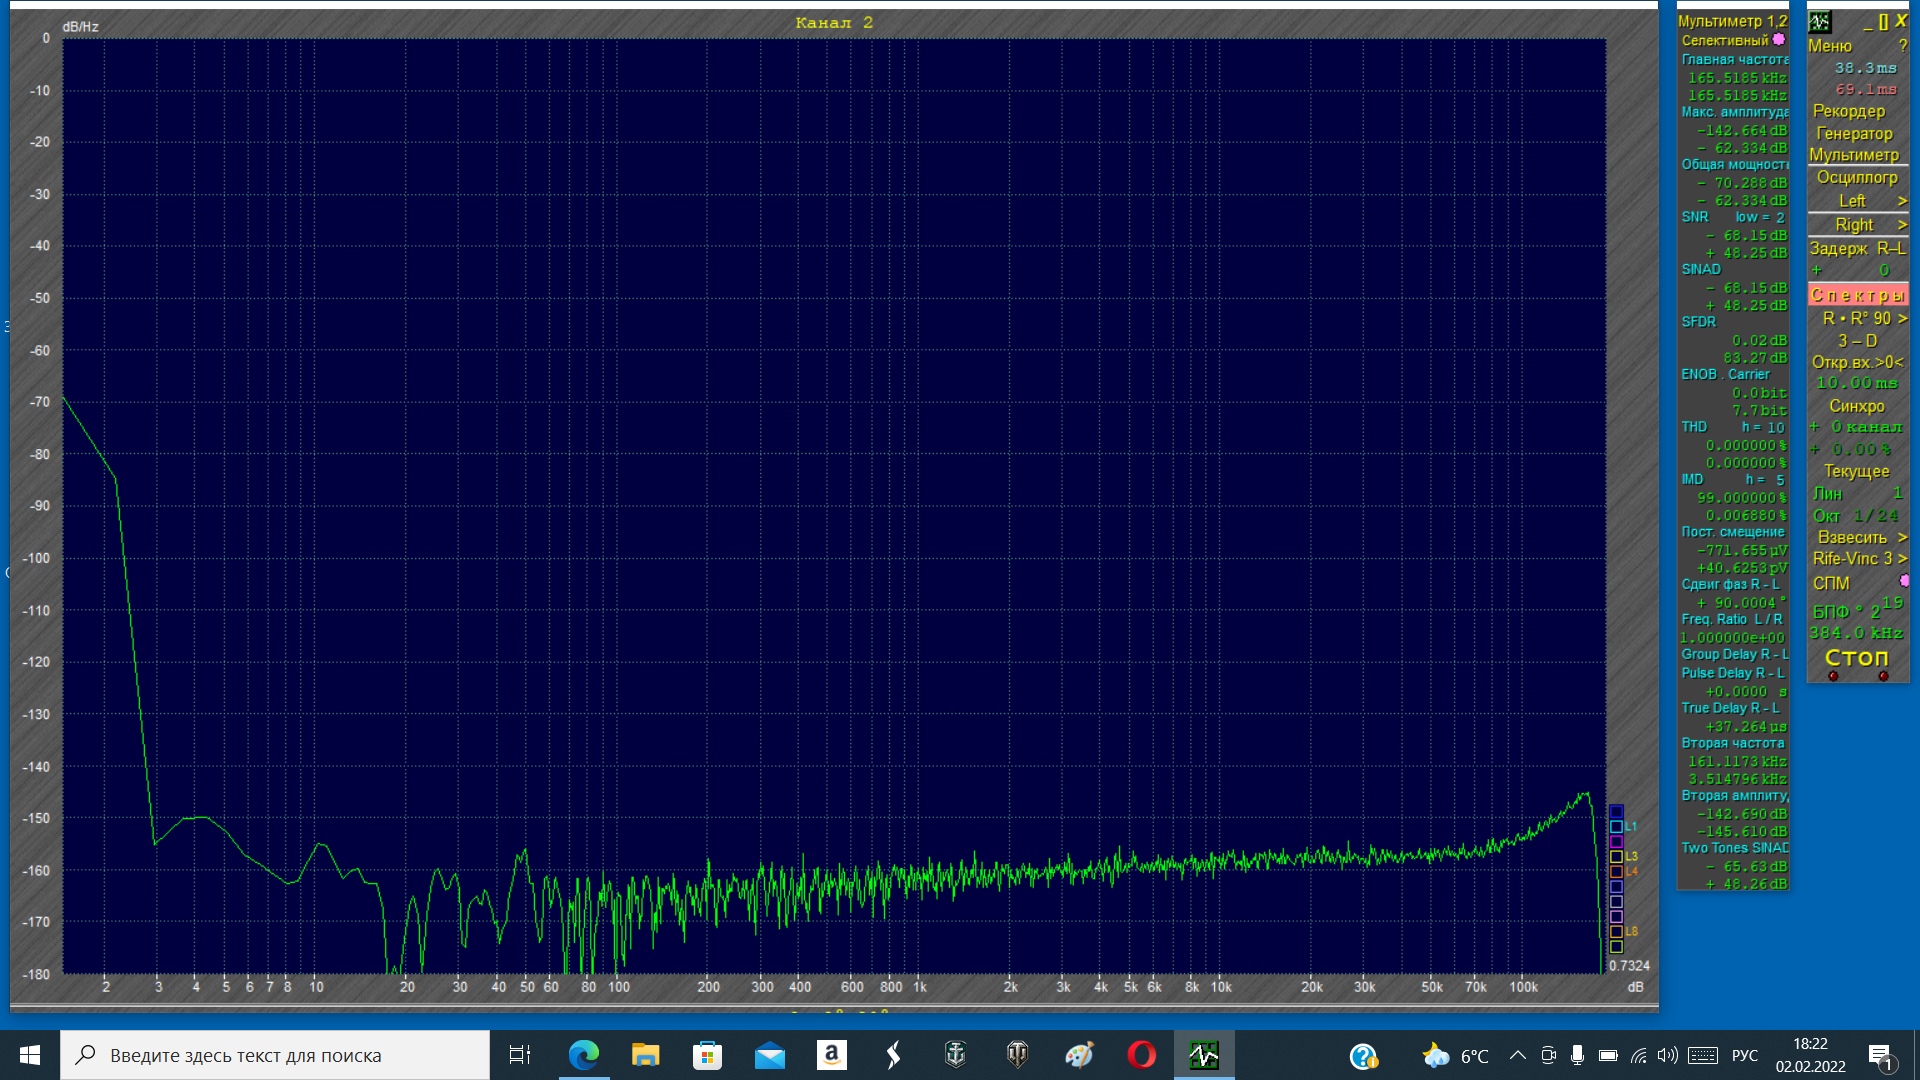
Task: Toggle the cyan L1 trace box
Action: click(x=1616, y=827)
